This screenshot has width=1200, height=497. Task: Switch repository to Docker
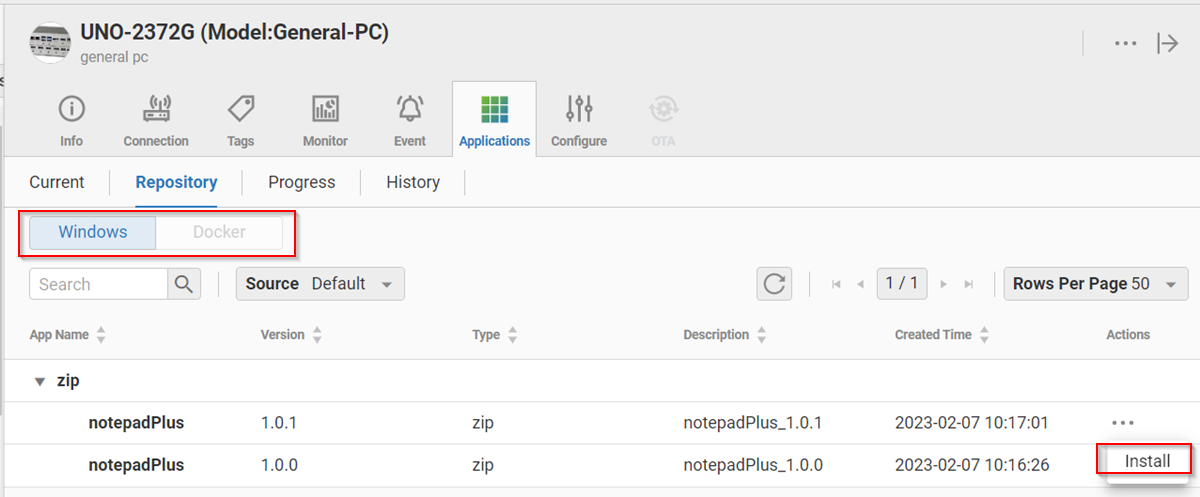(x=219, y=232)
